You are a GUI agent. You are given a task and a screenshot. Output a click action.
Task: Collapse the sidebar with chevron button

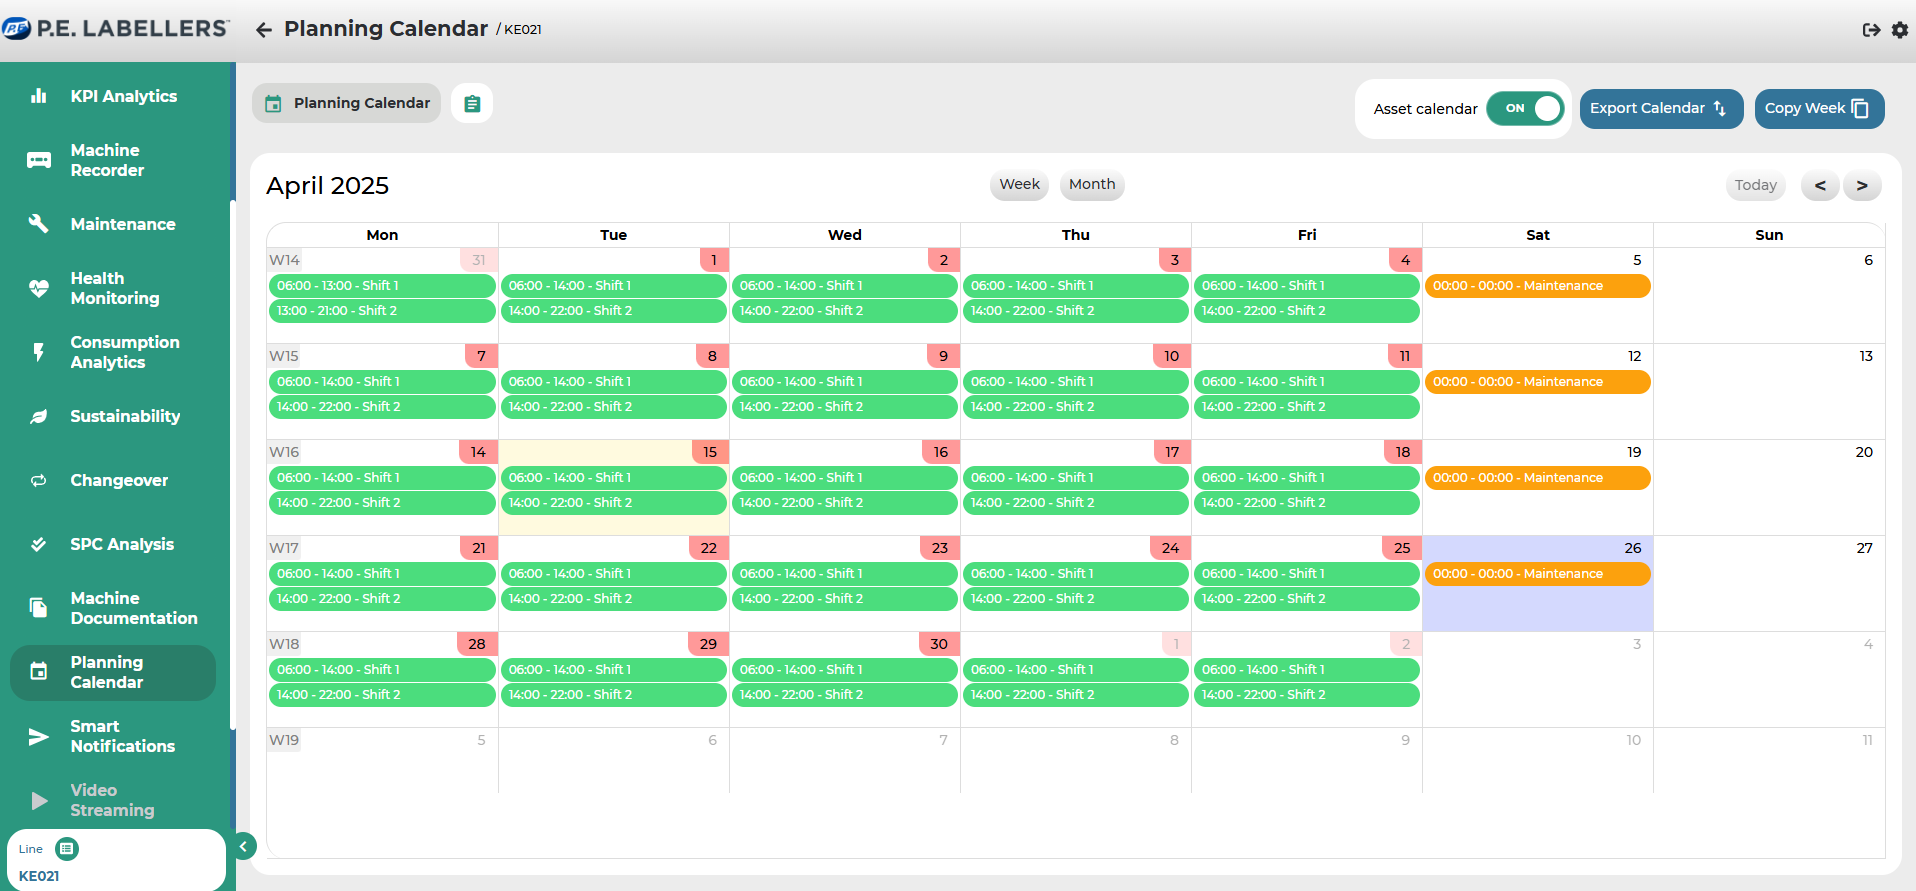click(x=243, y=847)
